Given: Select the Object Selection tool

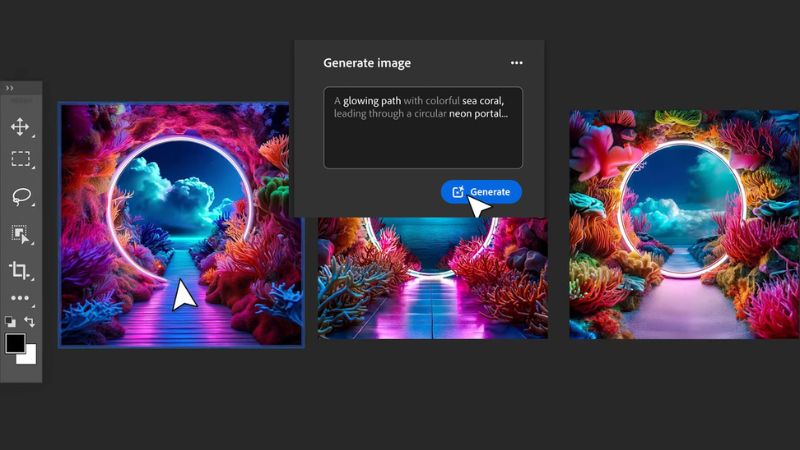Looking at the screenshot, I should [x=20, y=234].
